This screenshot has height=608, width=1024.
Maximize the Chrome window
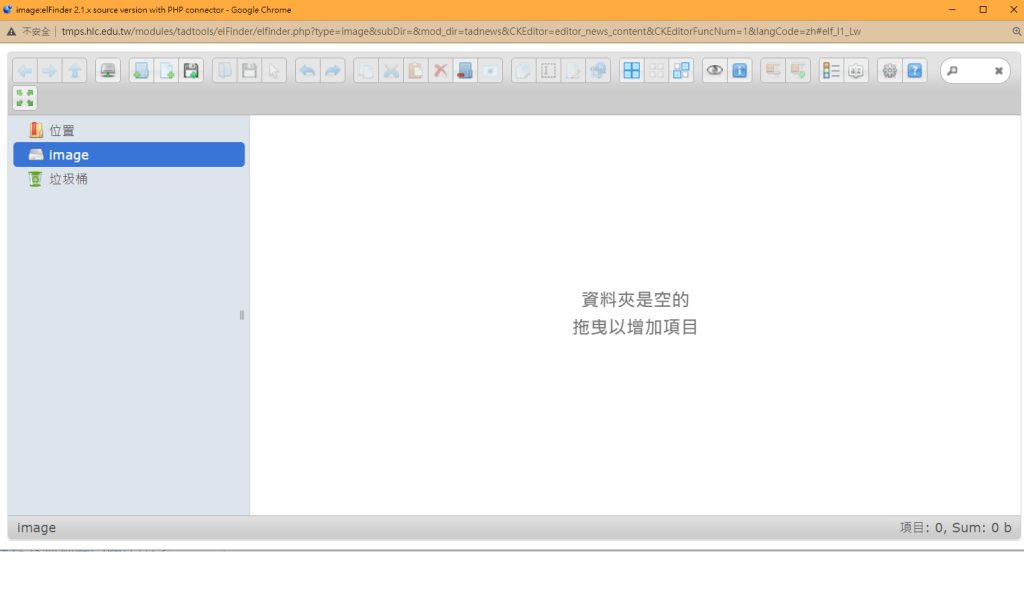[x=983, y=10]
